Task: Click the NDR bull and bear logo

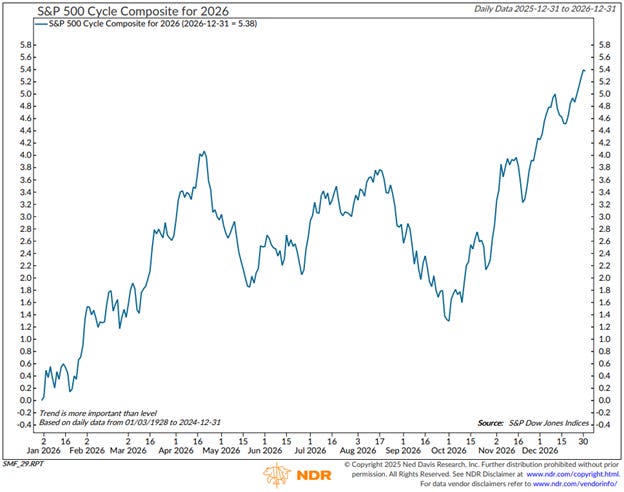Action: click(296, 474)
